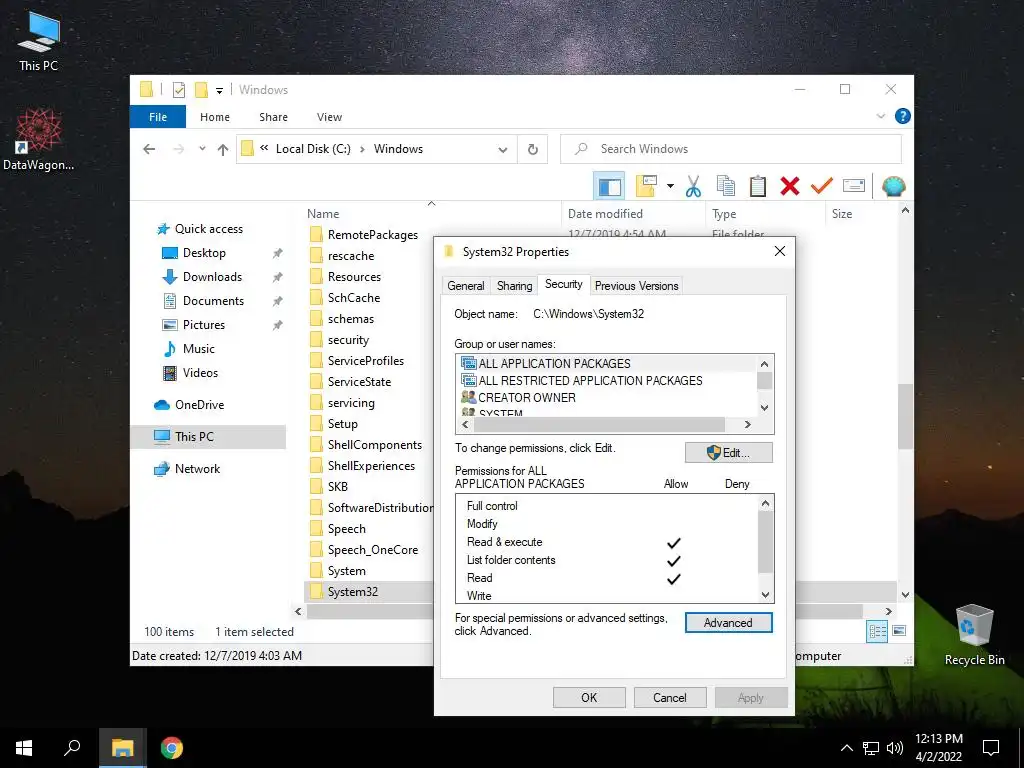
Task: Click OK in System32 Properties
Action: (589, 697)
